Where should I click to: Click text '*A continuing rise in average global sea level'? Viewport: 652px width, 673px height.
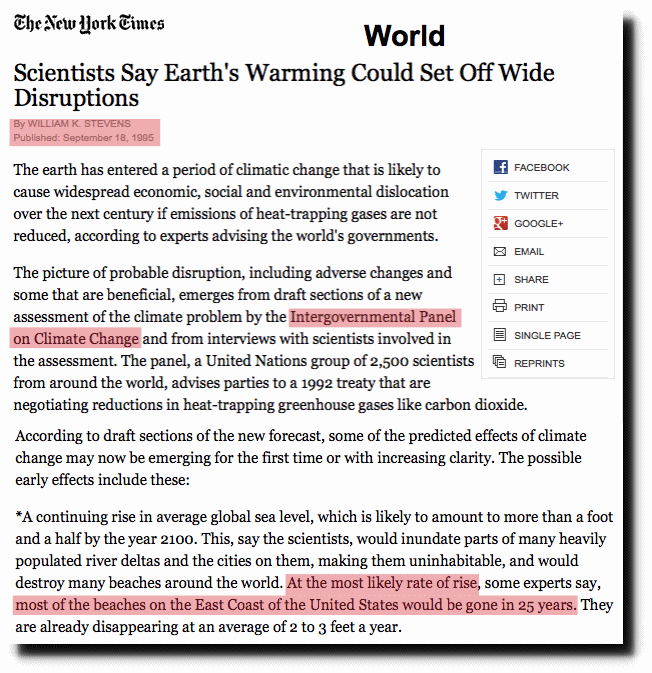tap(164, 517)
